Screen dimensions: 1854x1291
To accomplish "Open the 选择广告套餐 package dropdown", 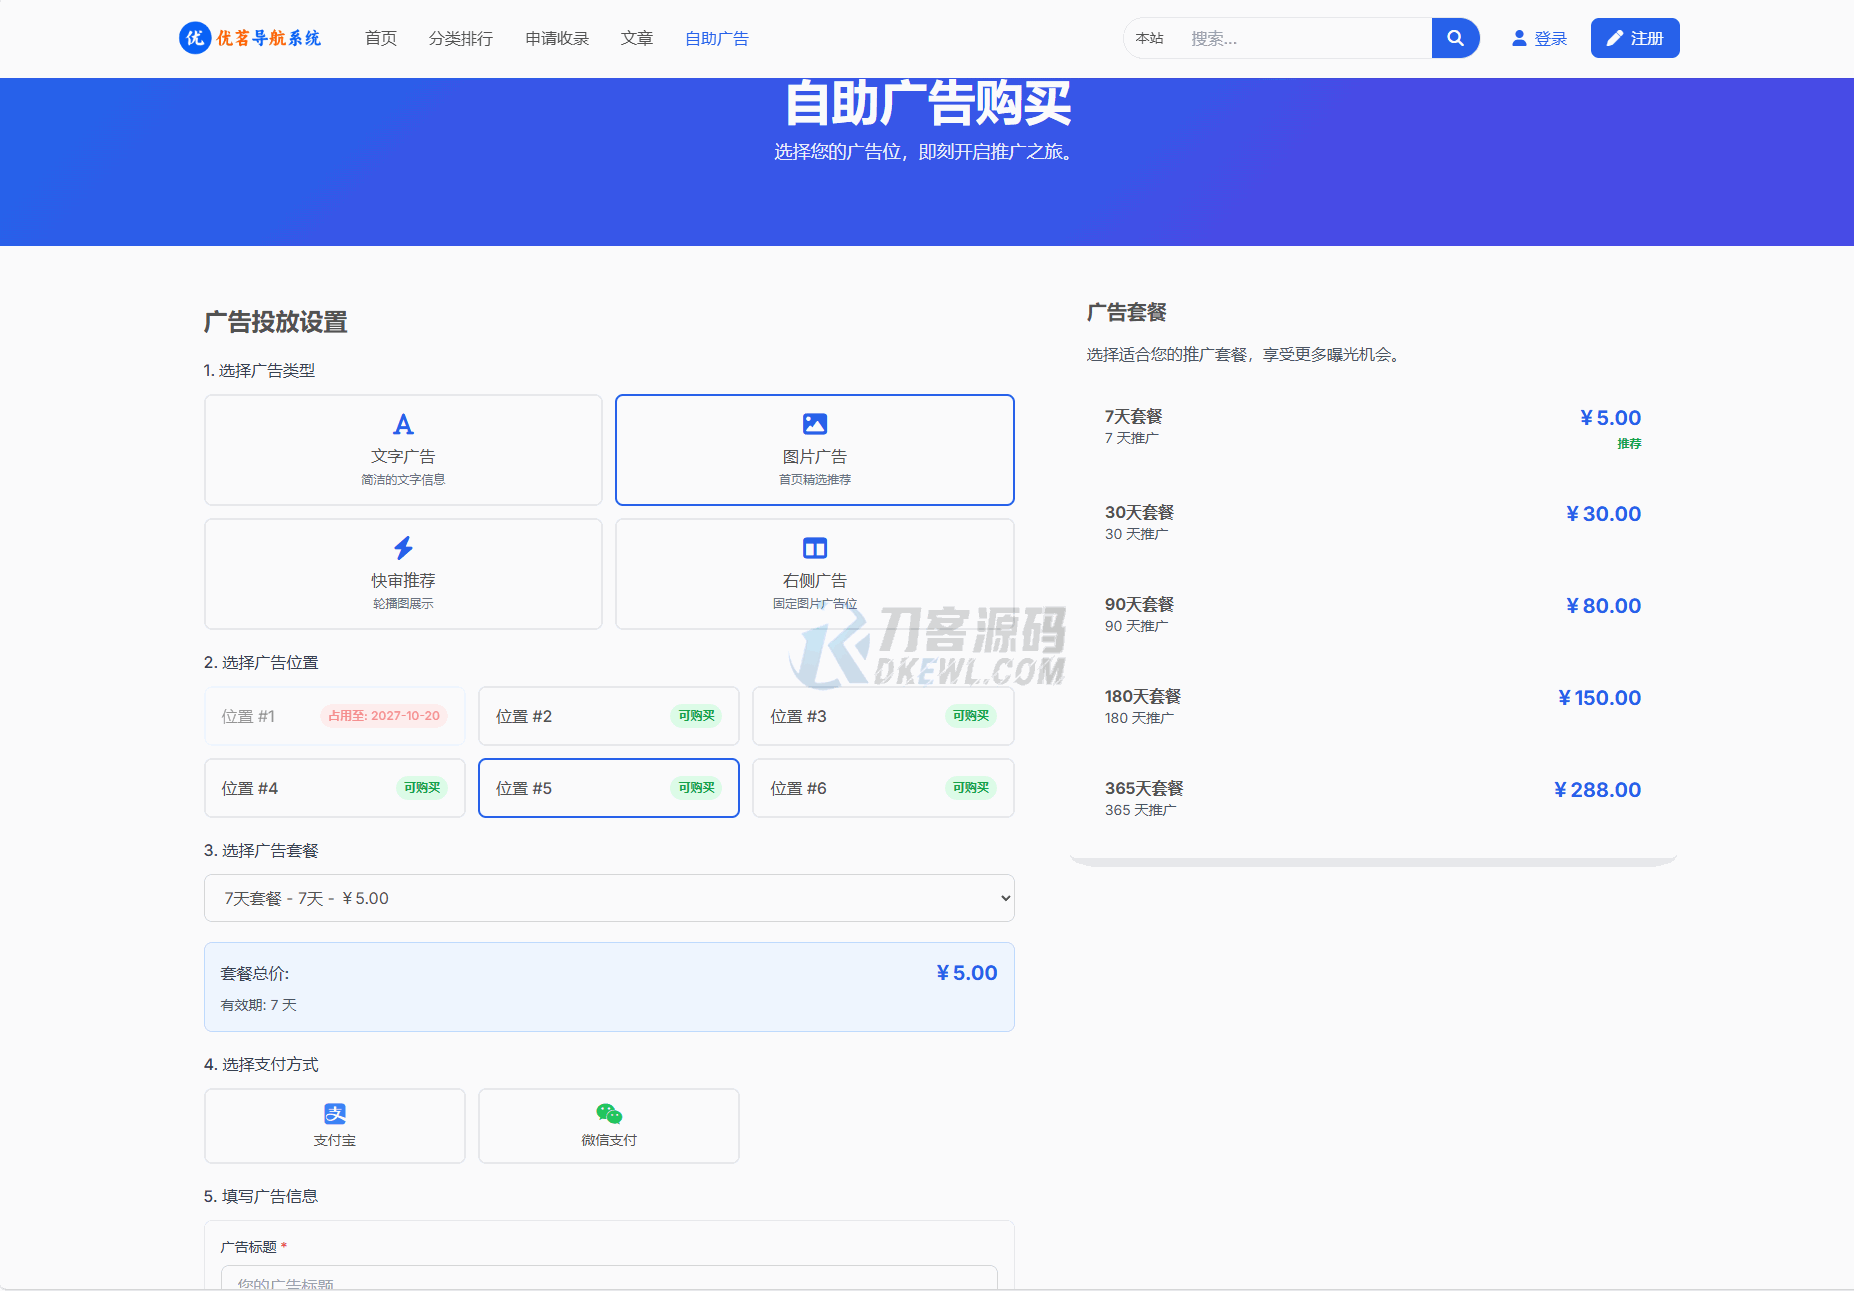I will pyautogui.click(x=608, y=898).
